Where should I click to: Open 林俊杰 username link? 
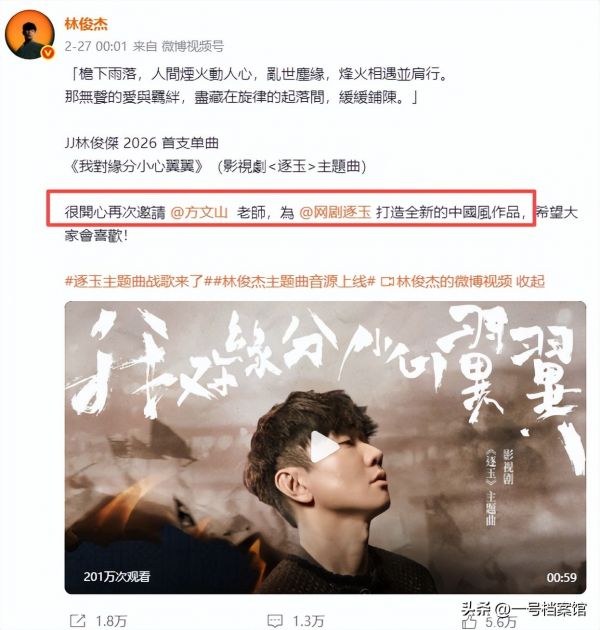[x=86, y=25]
